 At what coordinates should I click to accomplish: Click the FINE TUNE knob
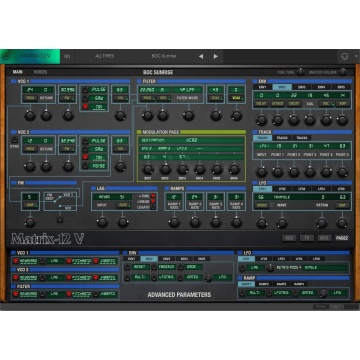click(x=300, y=72)
